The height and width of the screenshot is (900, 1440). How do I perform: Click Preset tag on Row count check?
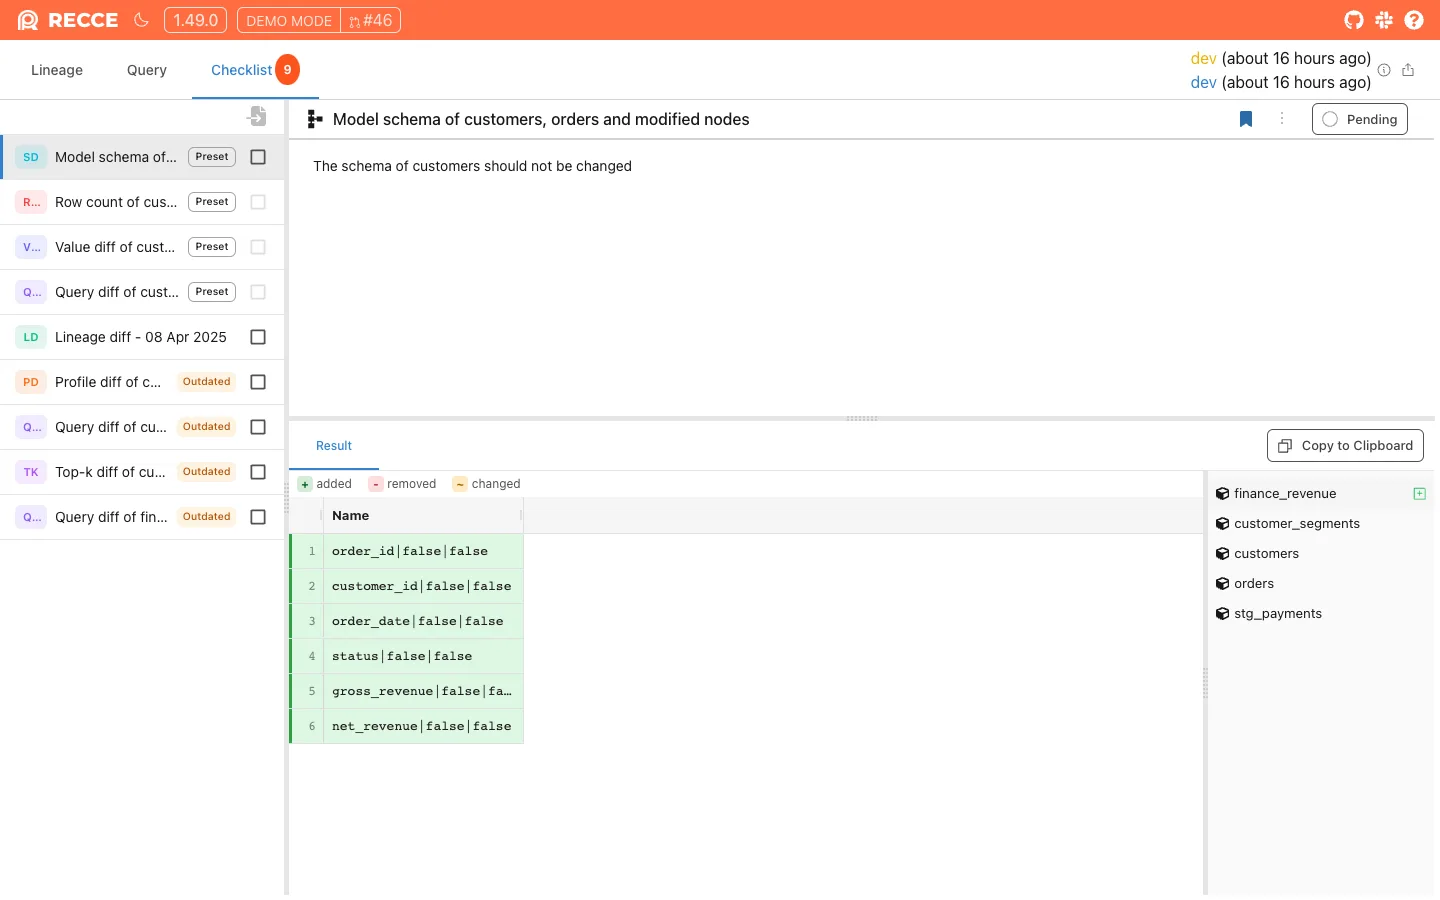pos(212,202)
